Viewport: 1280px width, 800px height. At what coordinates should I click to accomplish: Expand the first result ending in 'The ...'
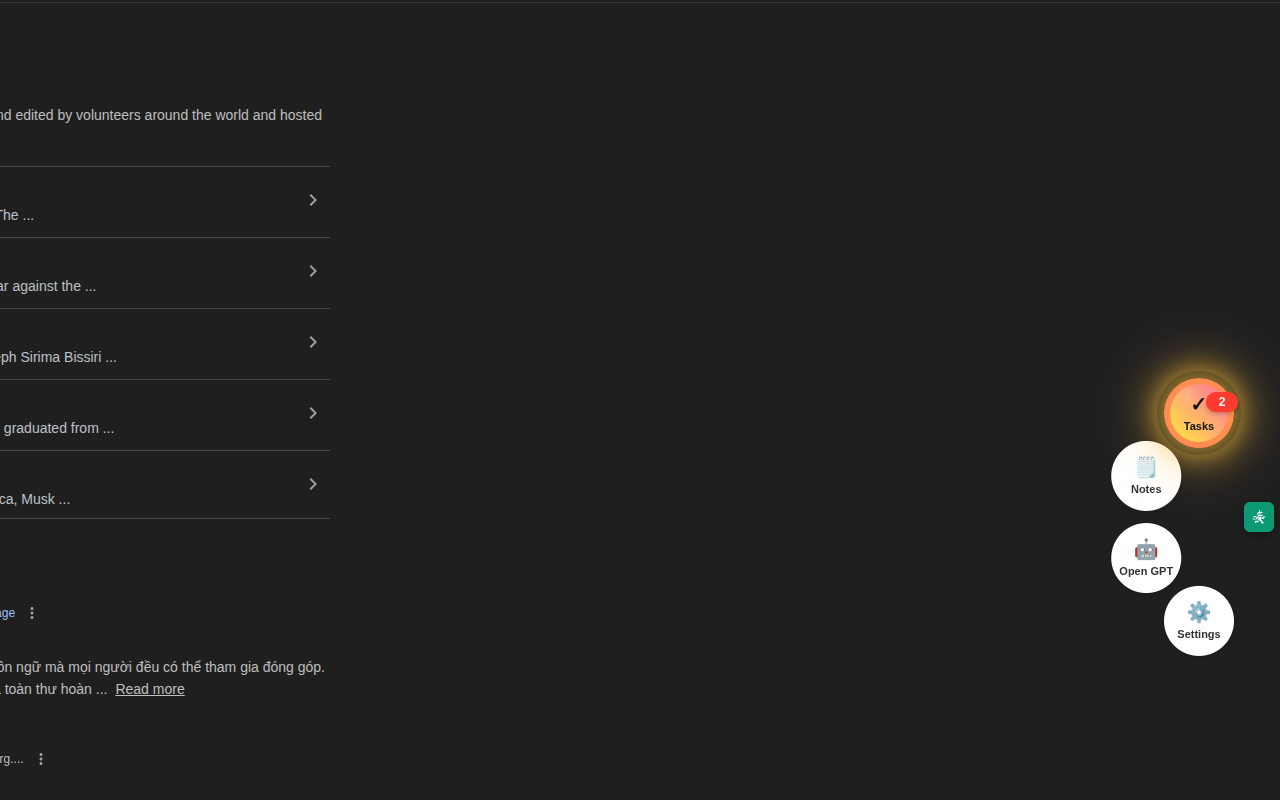tap(313, 200)
